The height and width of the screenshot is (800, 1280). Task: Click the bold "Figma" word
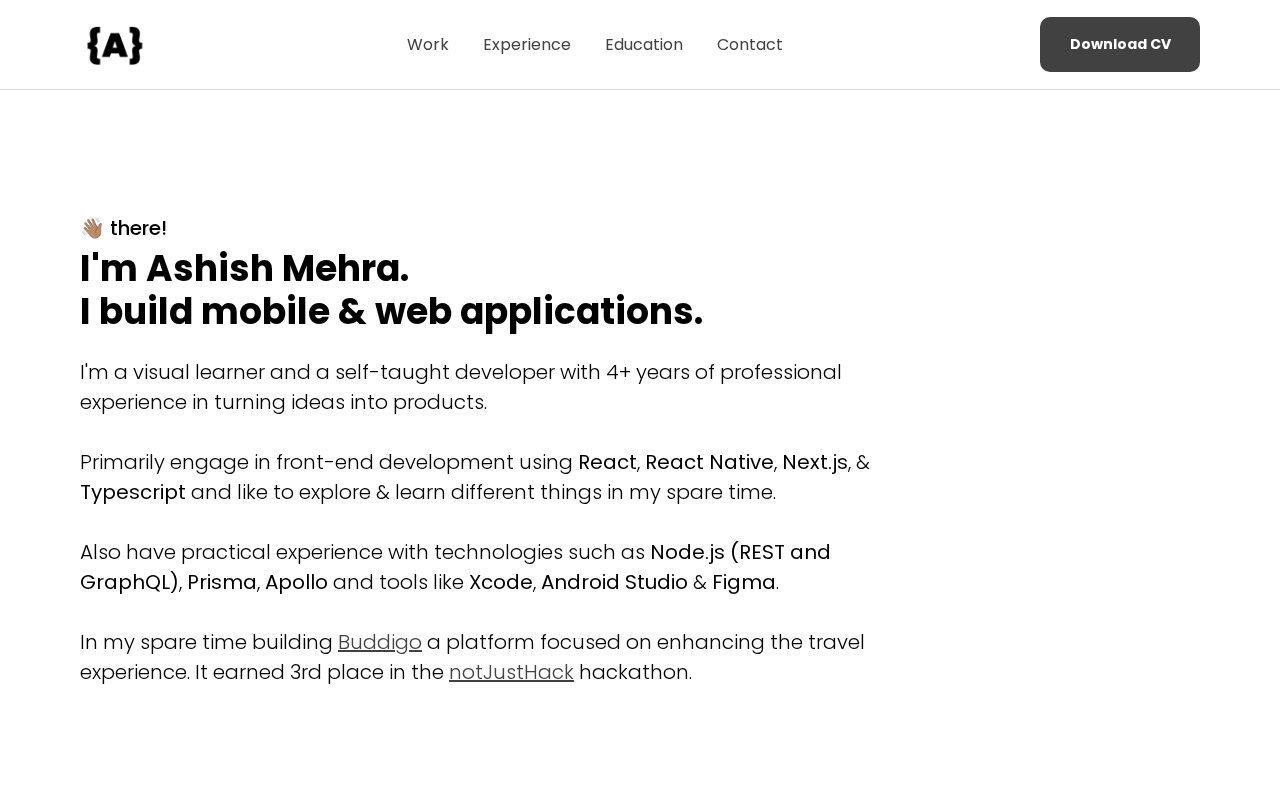tap(744, 582)
